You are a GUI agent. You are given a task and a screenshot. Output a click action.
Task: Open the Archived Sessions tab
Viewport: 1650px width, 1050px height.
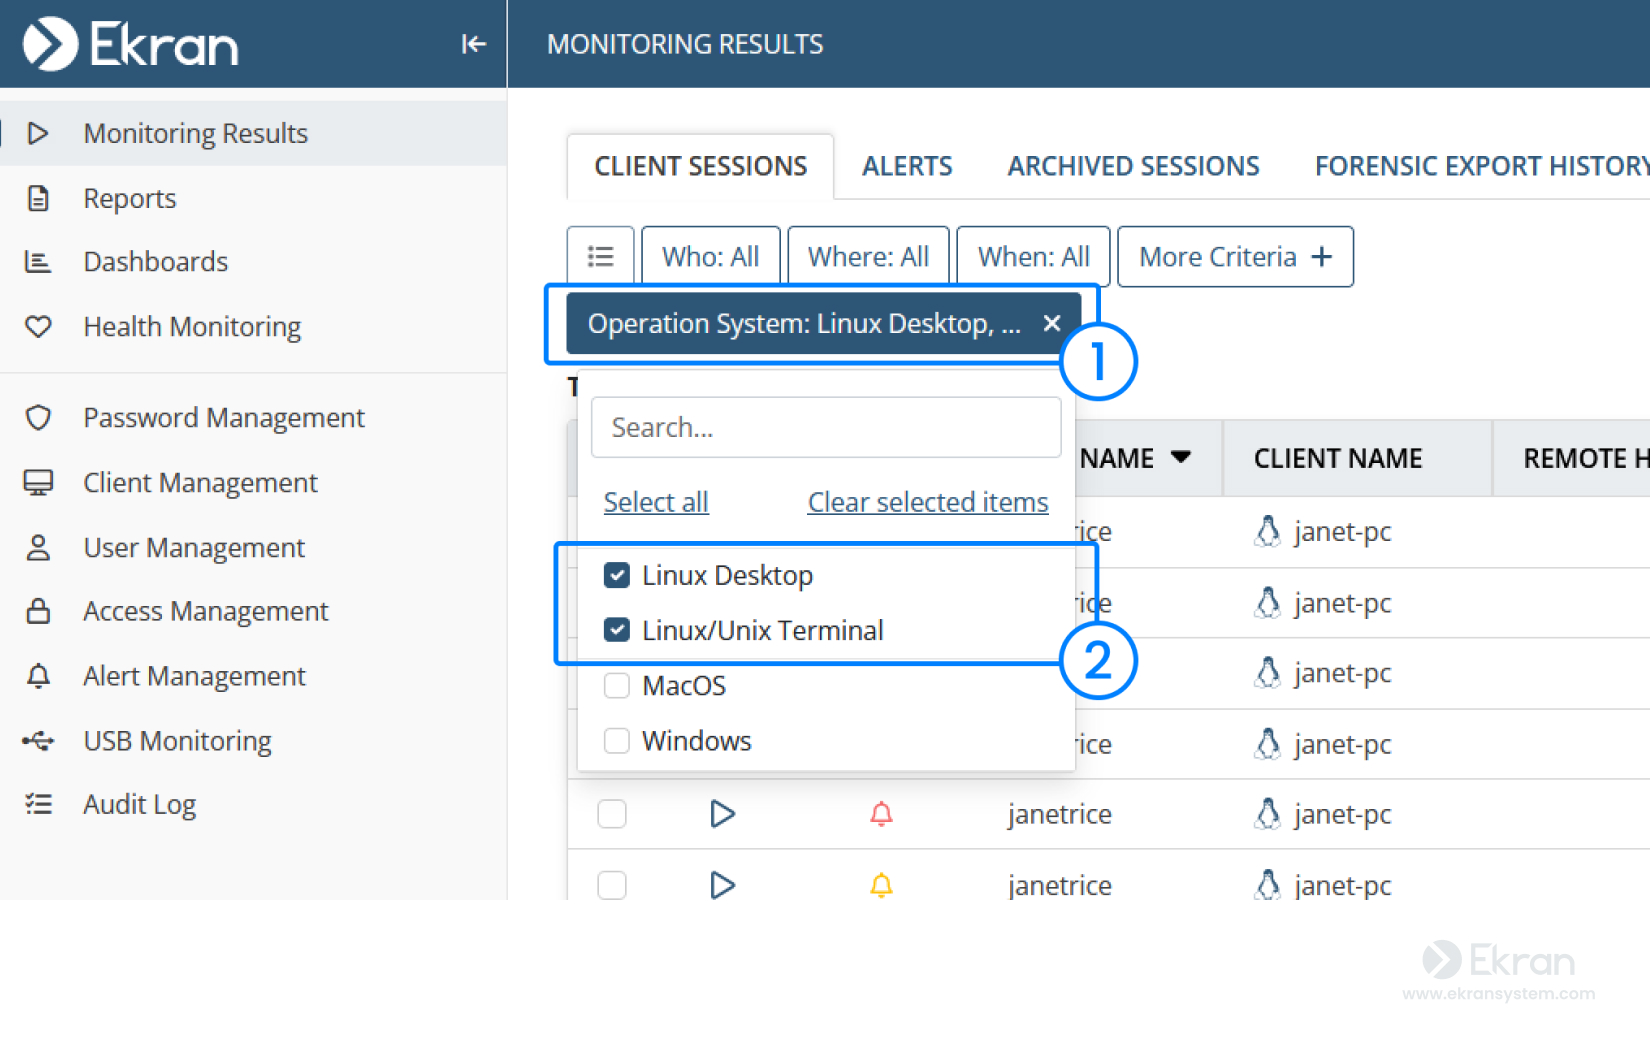coord(1133,166)
